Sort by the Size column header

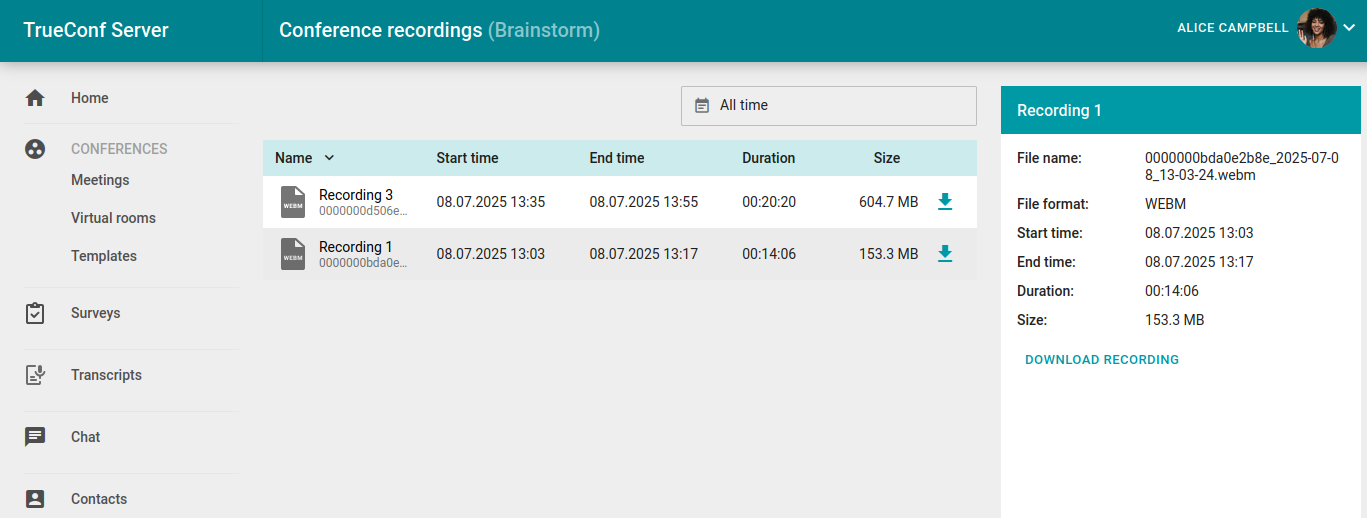[x=886, y=158]
